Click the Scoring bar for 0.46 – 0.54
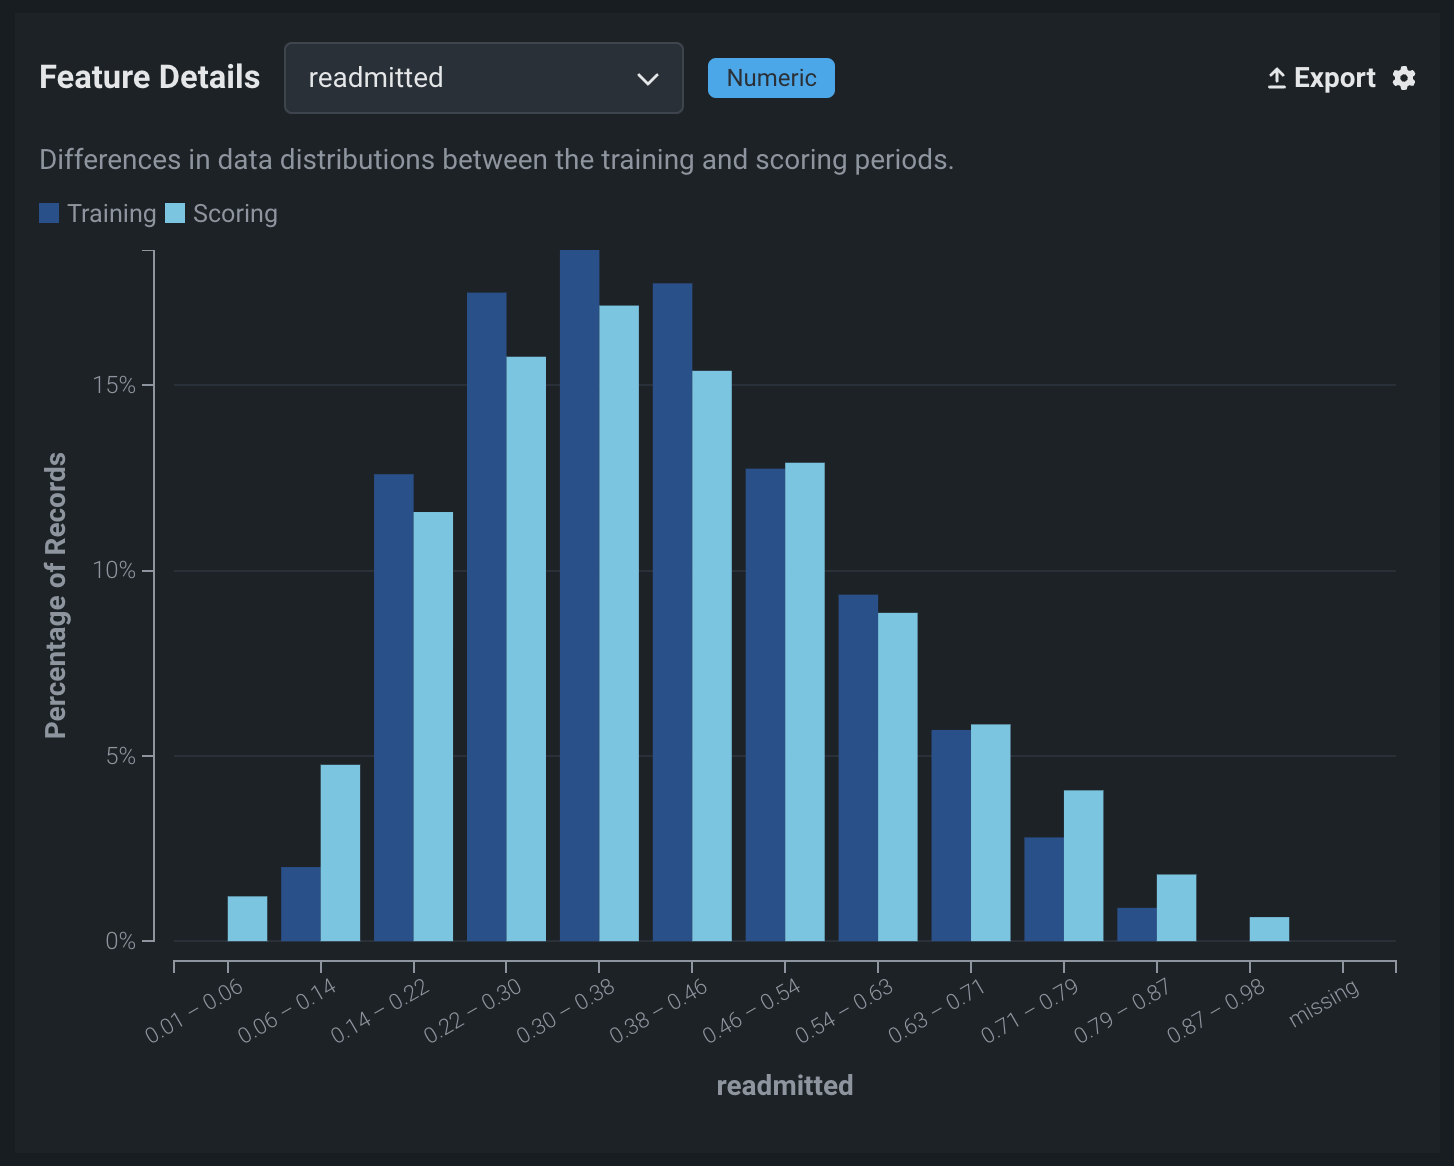Image resolution: width=1454 pixels, height=1166 pixels. click(x=805, y=701)
